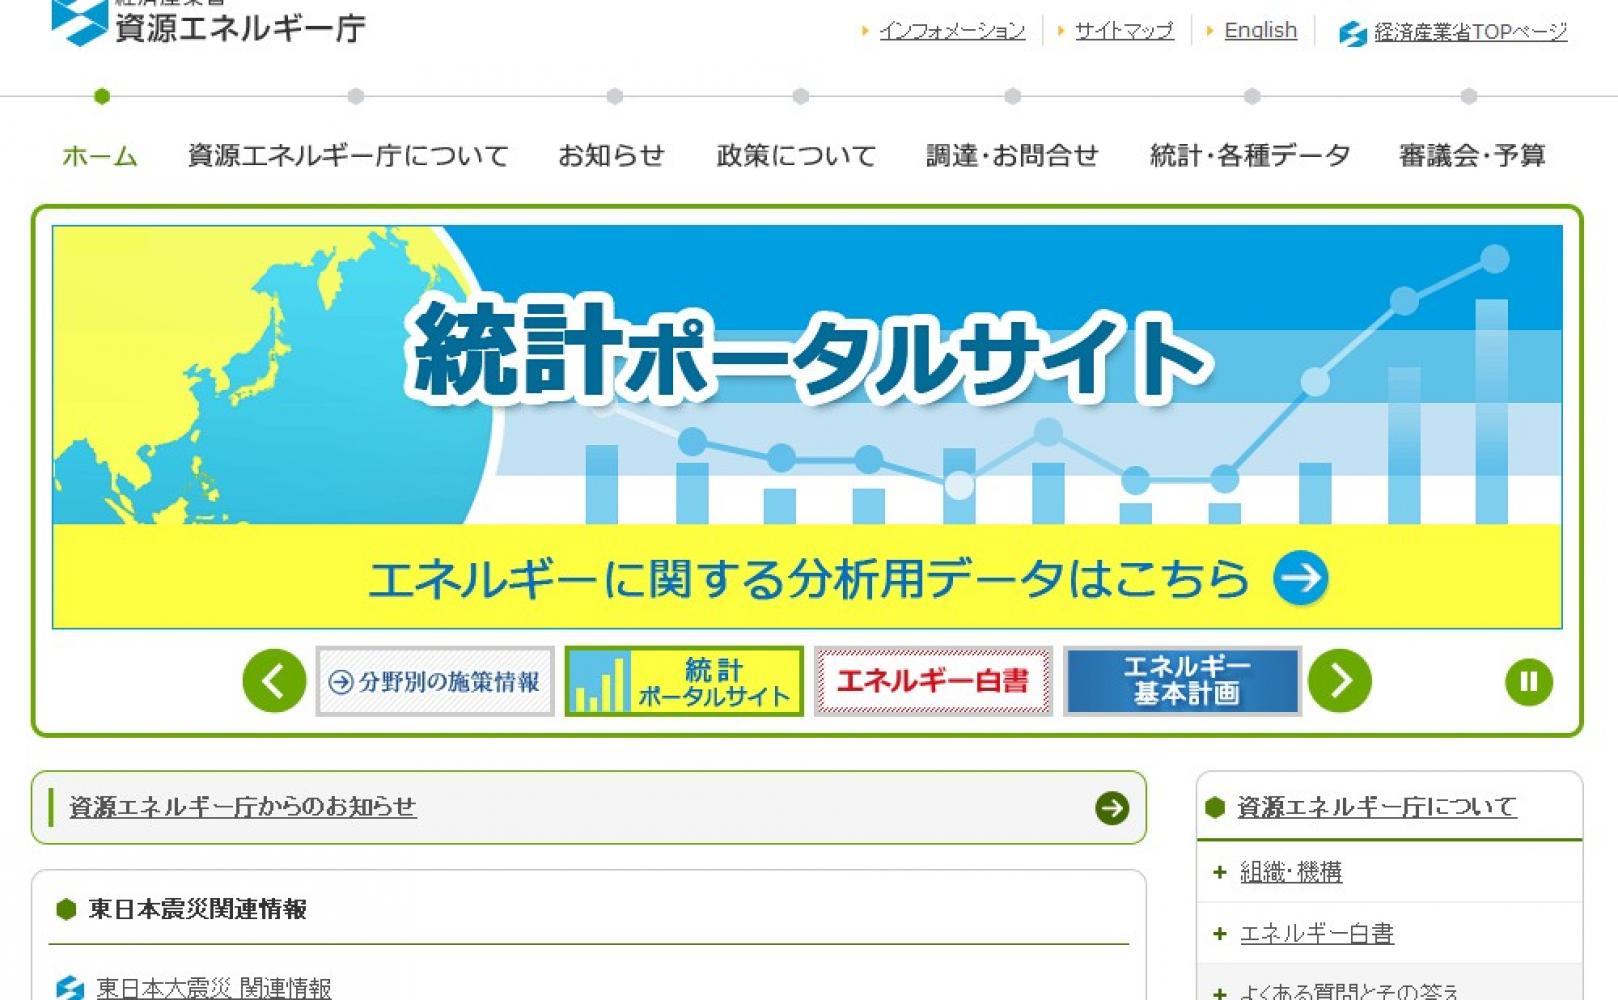Advance to next carousel slide
The image size is (1618, 1000).
[x=1339, y=681]
